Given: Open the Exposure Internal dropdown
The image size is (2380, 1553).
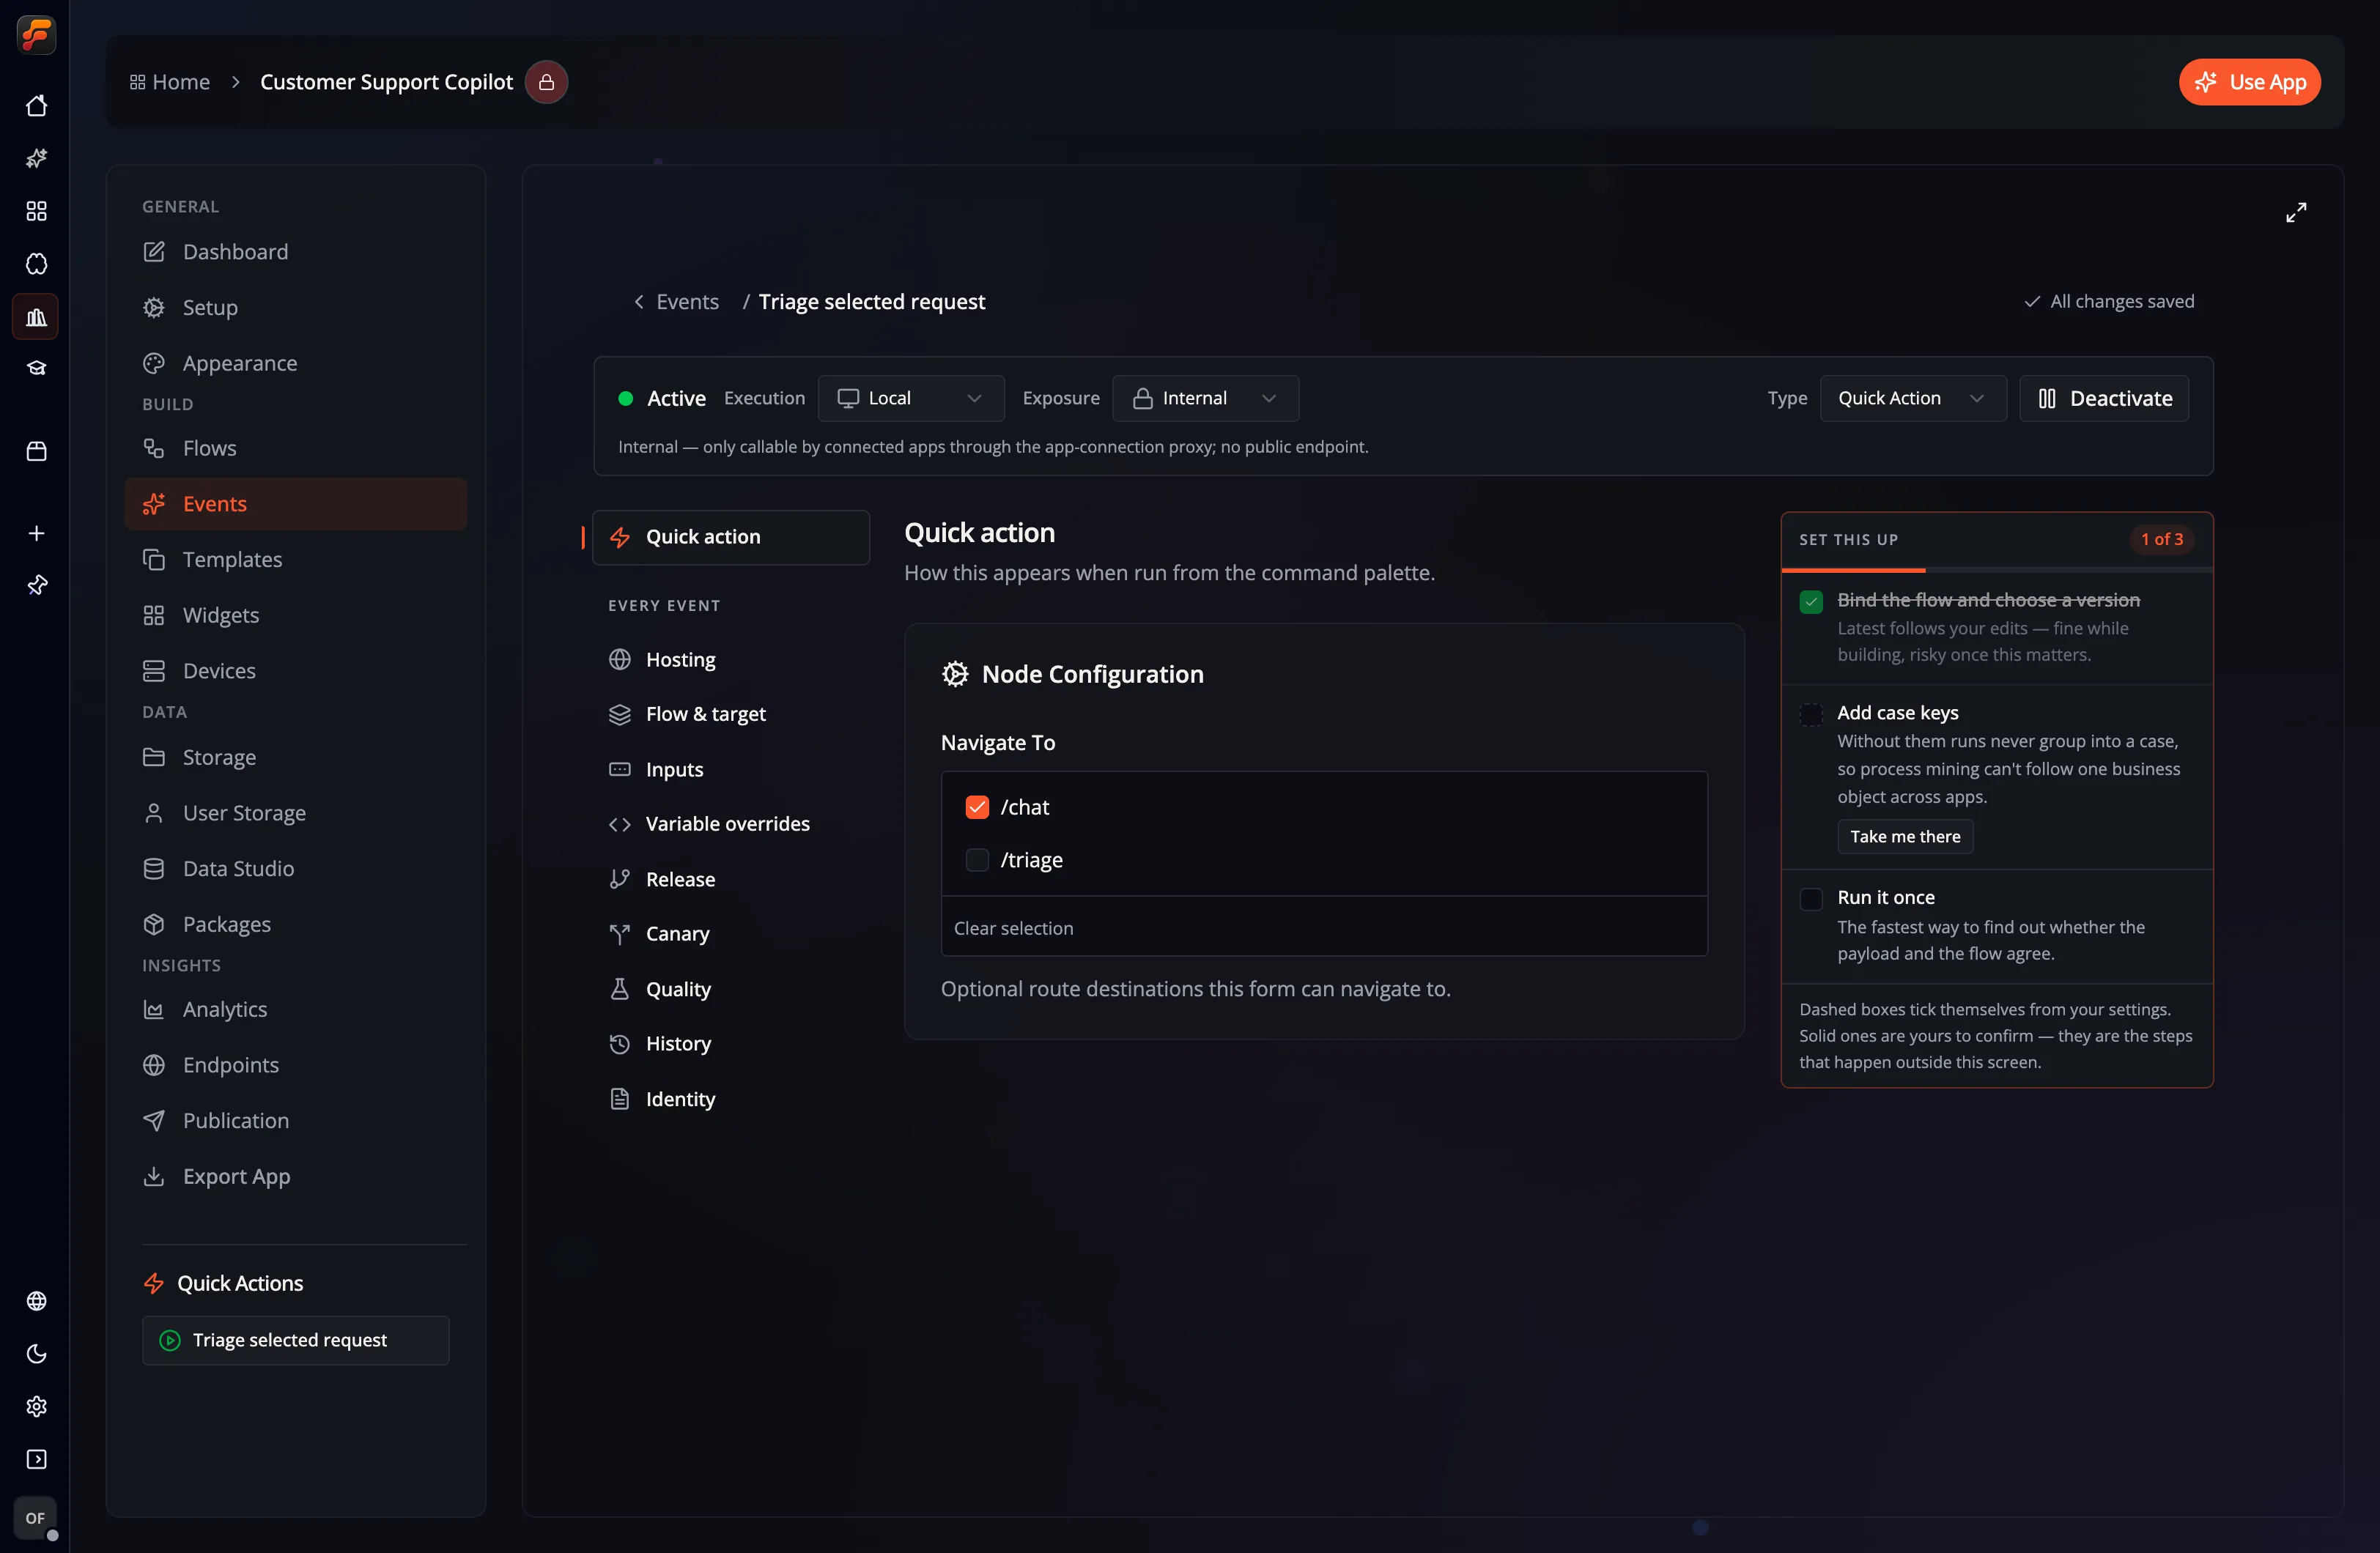Looking at the screenshot, I should (1205, 398).
